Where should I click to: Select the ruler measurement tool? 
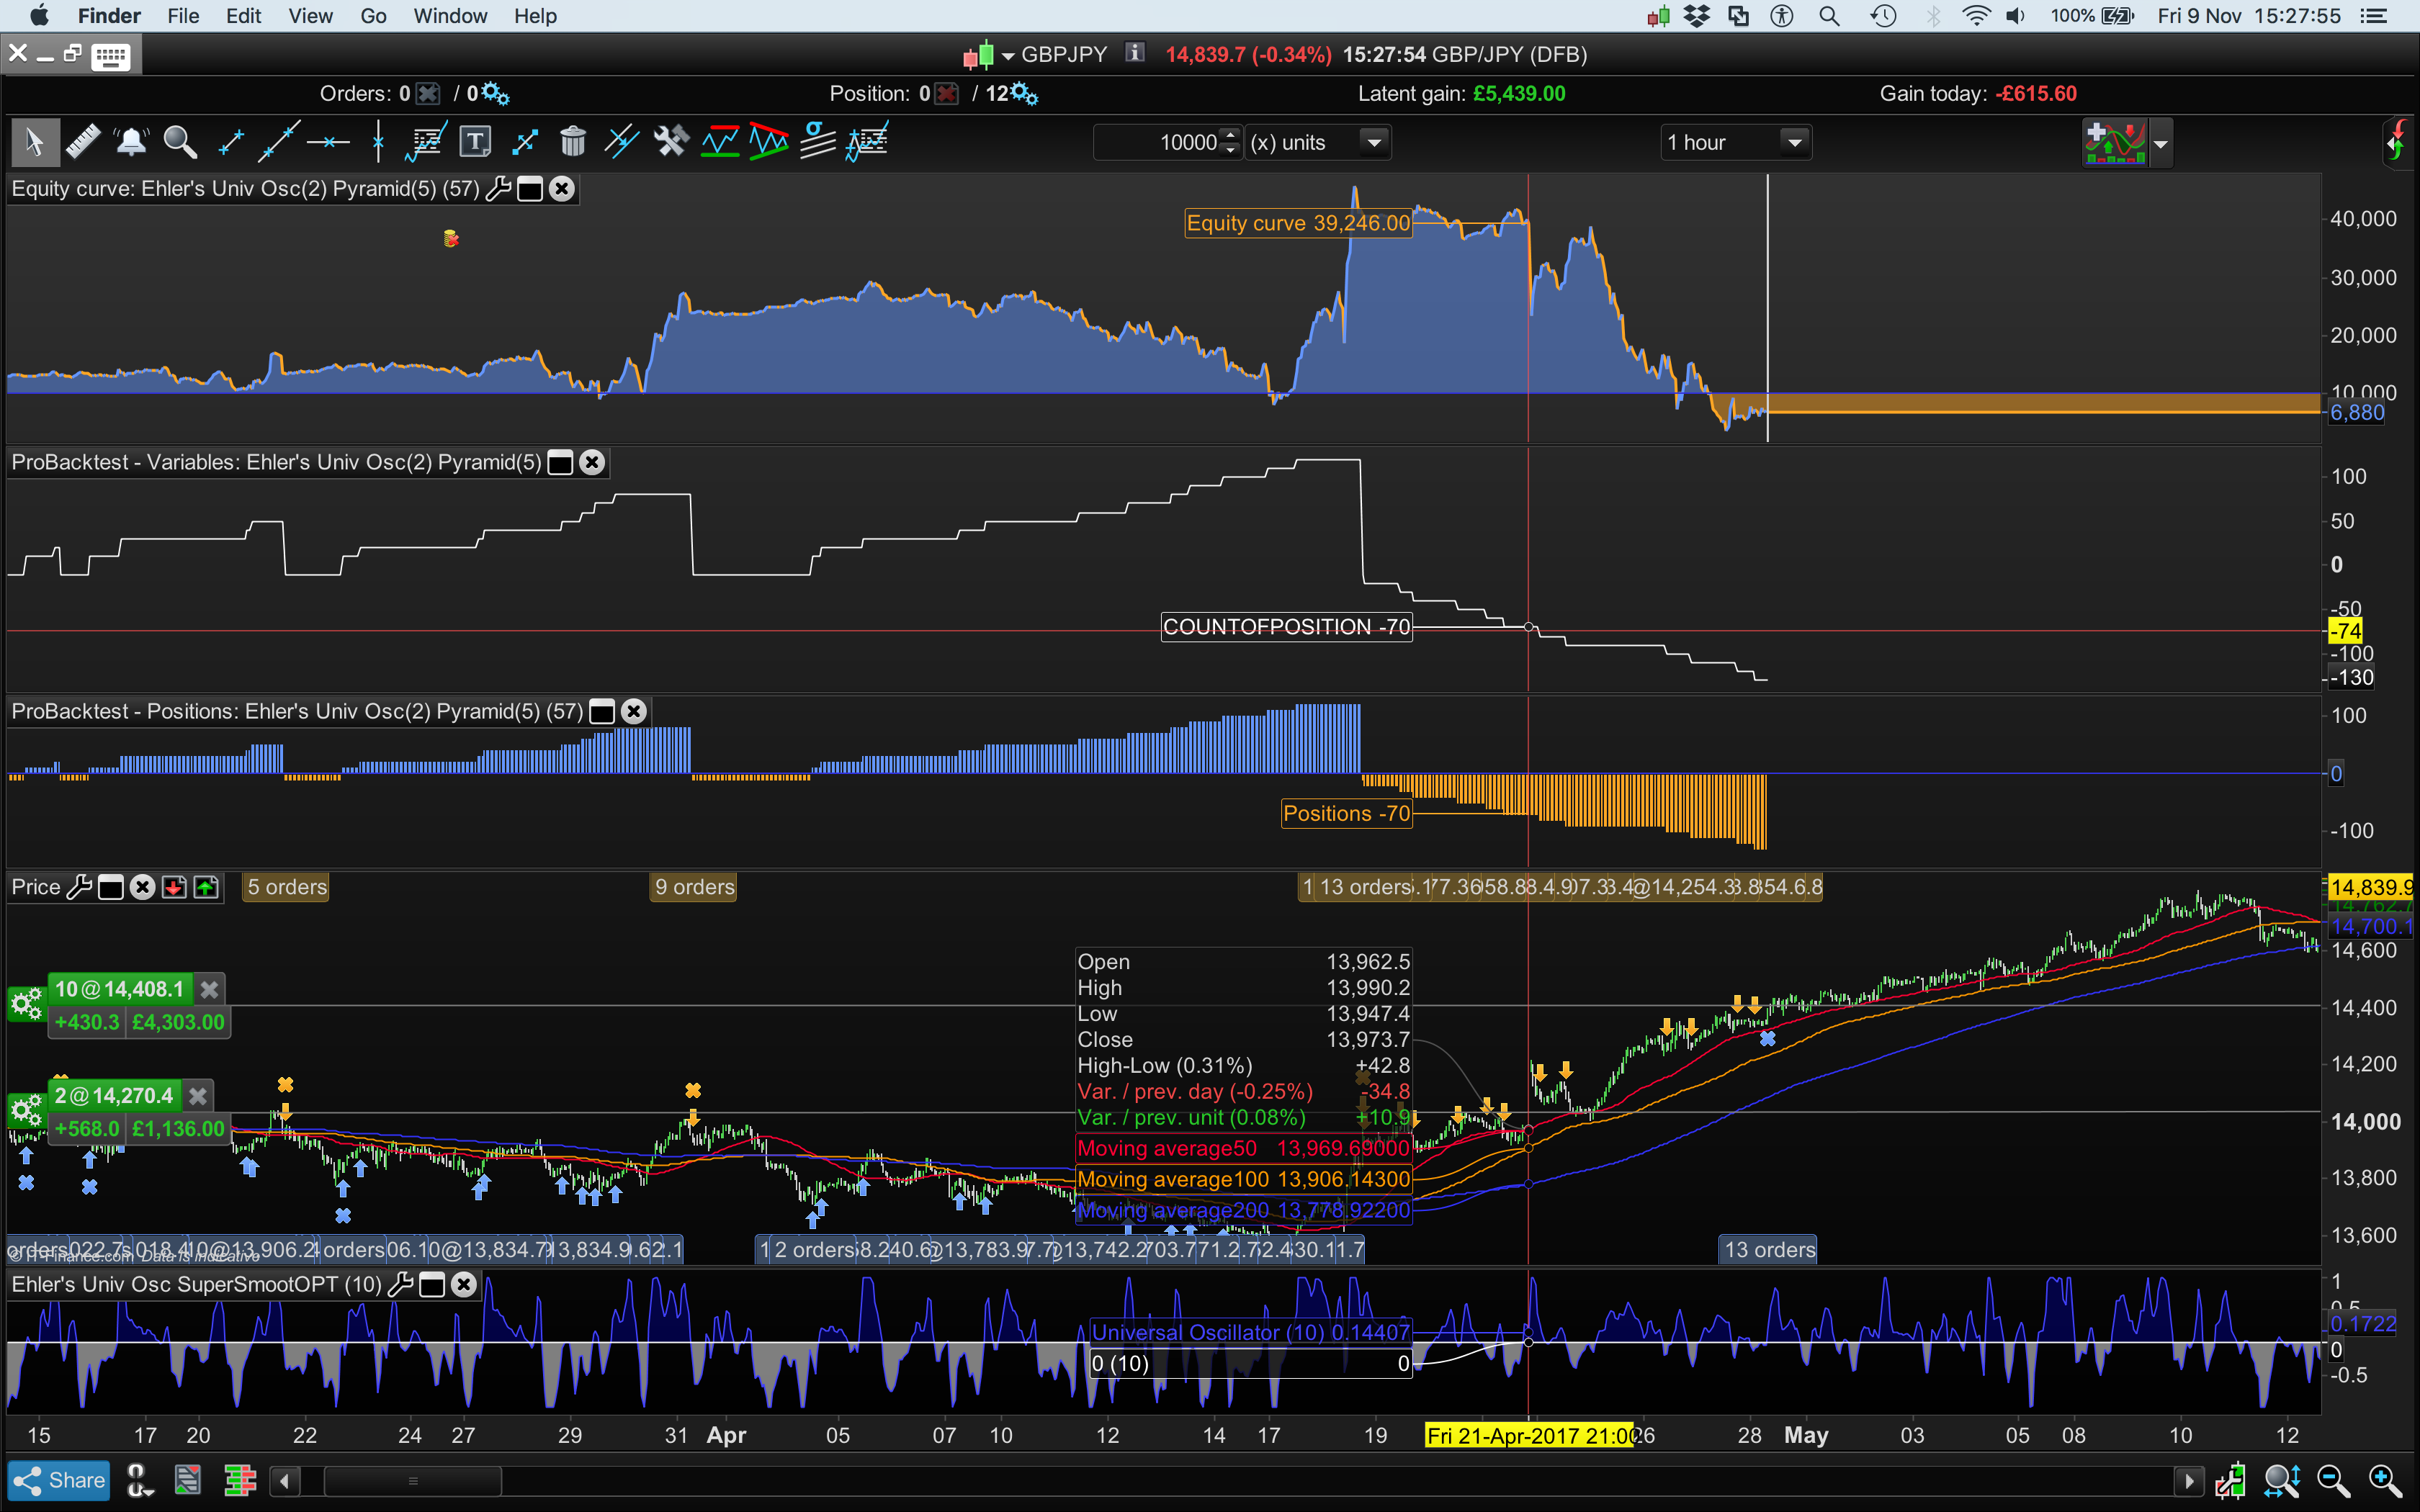pos(83,142)
